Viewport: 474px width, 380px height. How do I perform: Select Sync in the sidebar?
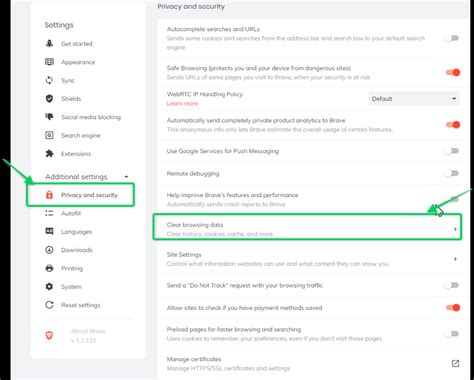point(68,80)
